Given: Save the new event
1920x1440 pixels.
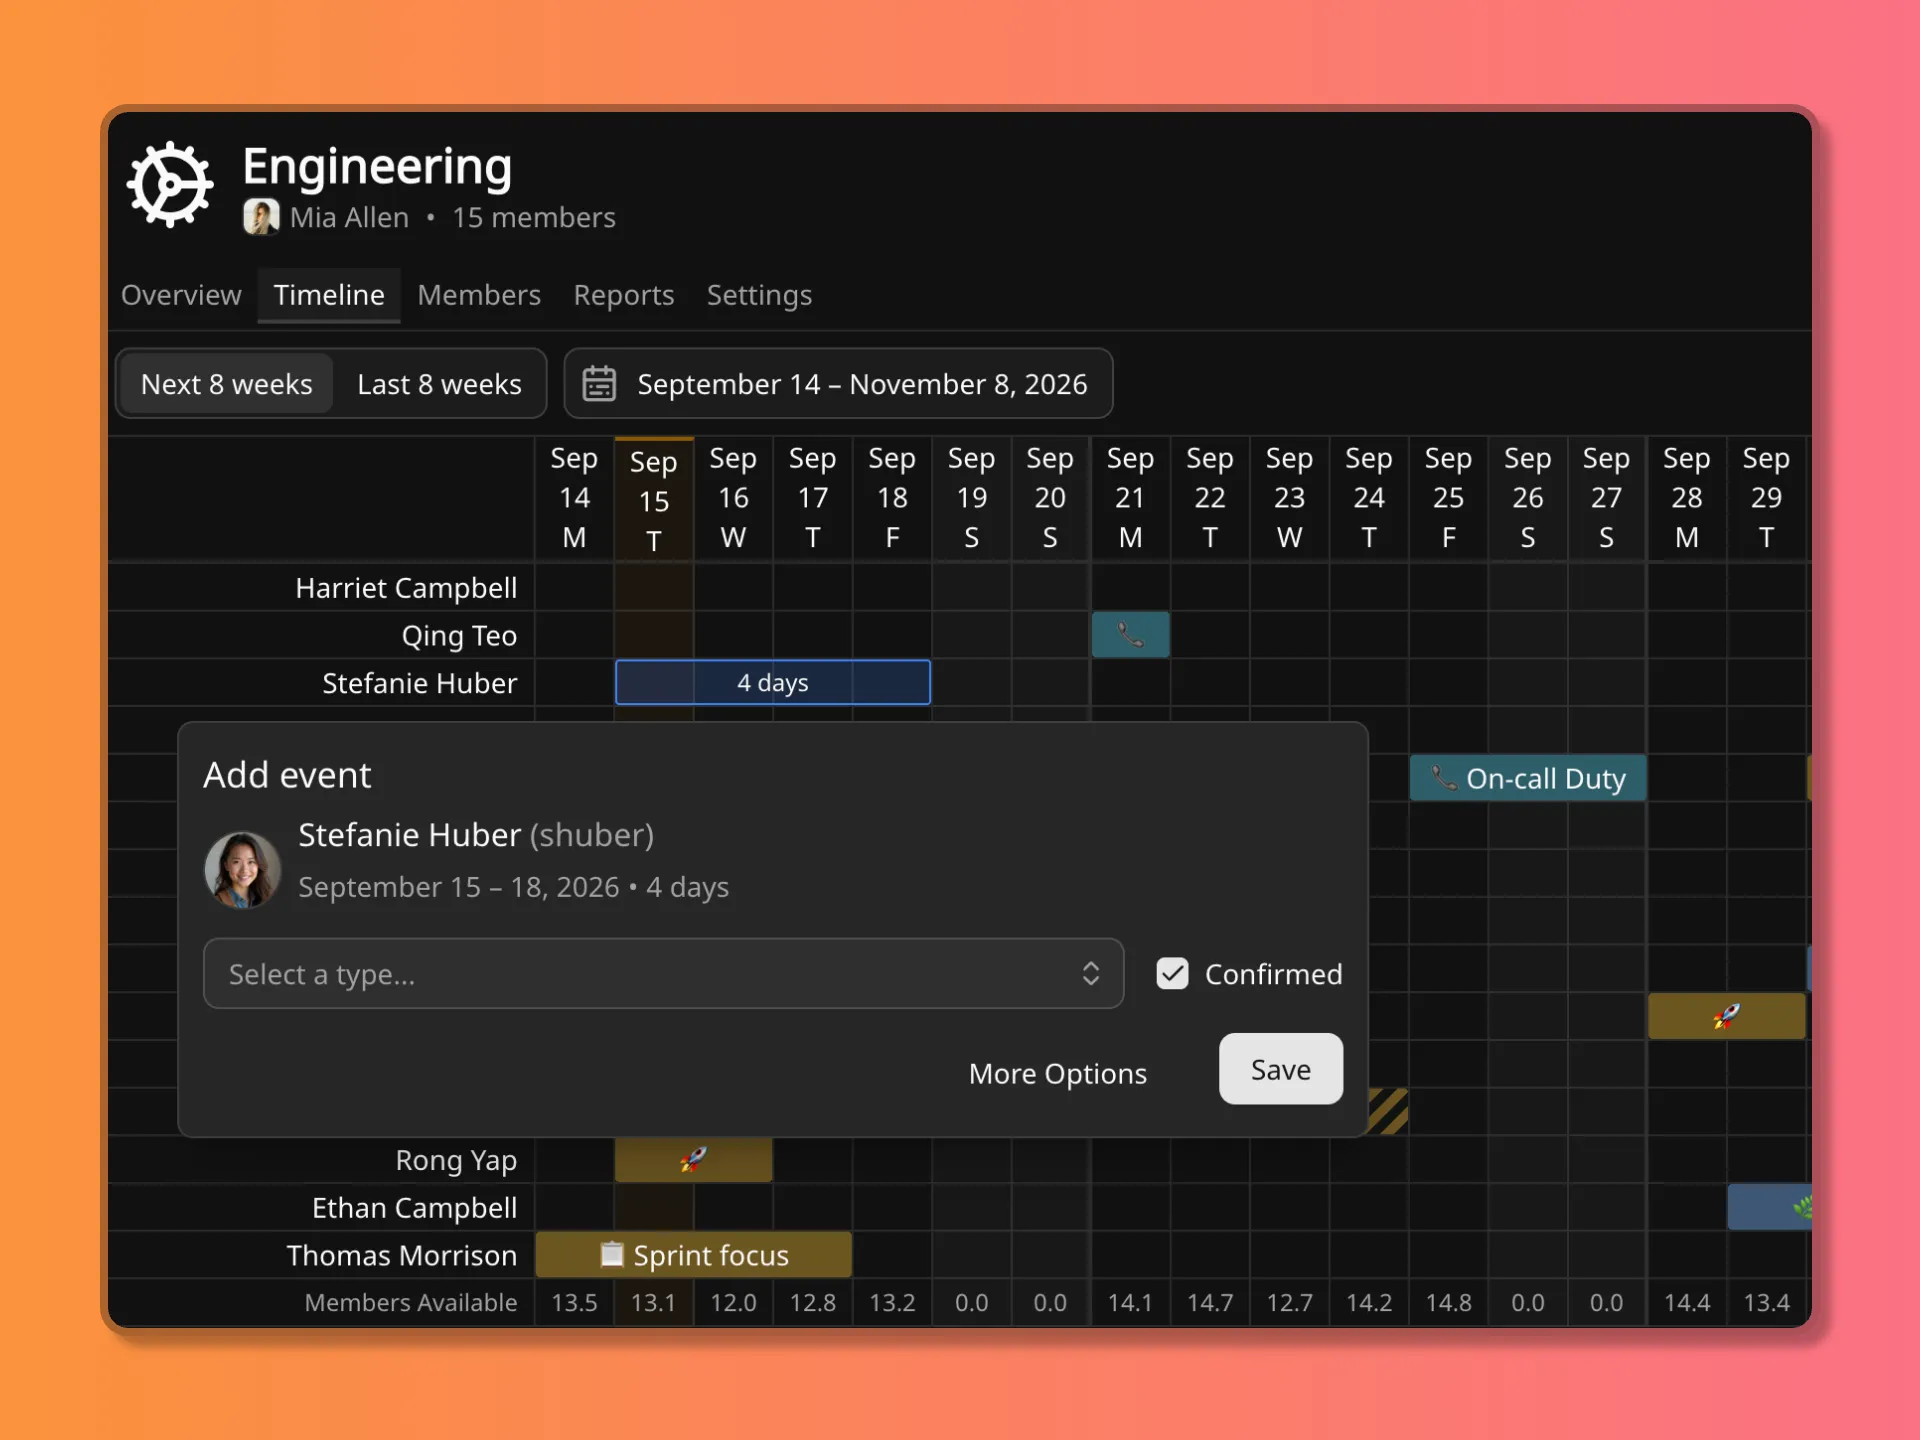Looking at the screenshot, I should click(x=1281, y=1069).
